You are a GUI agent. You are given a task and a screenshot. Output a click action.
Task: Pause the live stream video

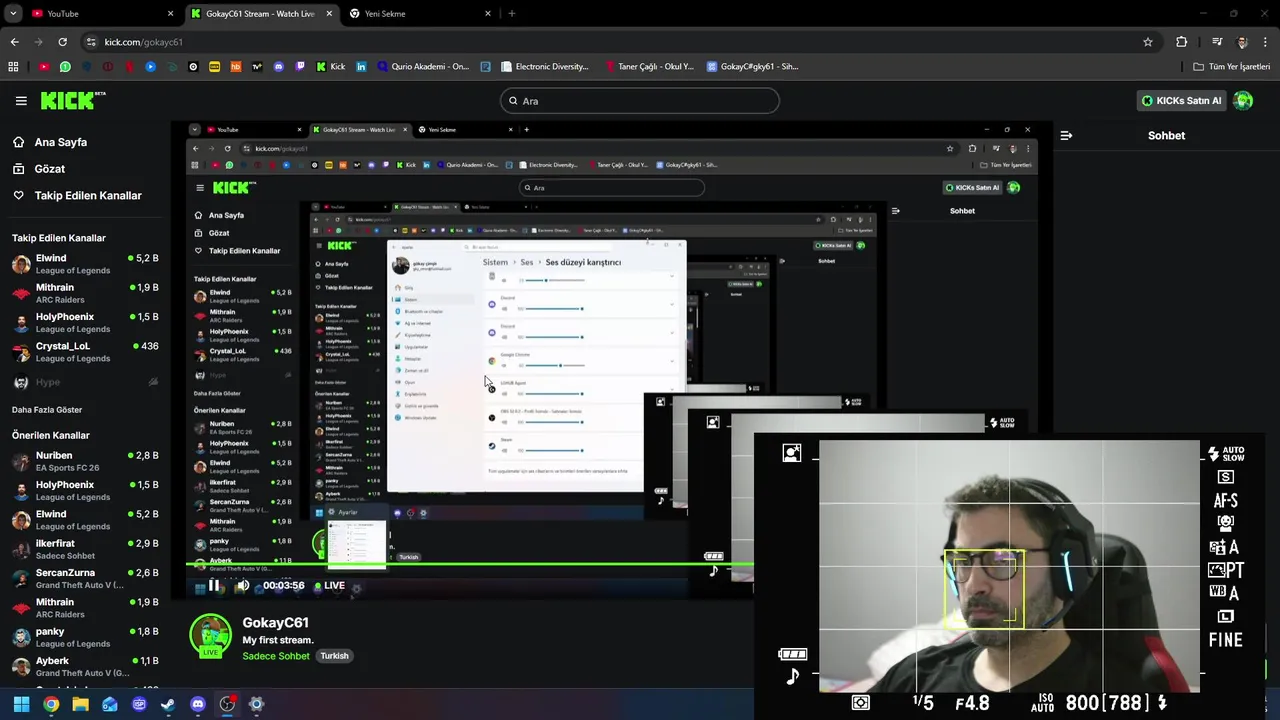tap(213, 586)
